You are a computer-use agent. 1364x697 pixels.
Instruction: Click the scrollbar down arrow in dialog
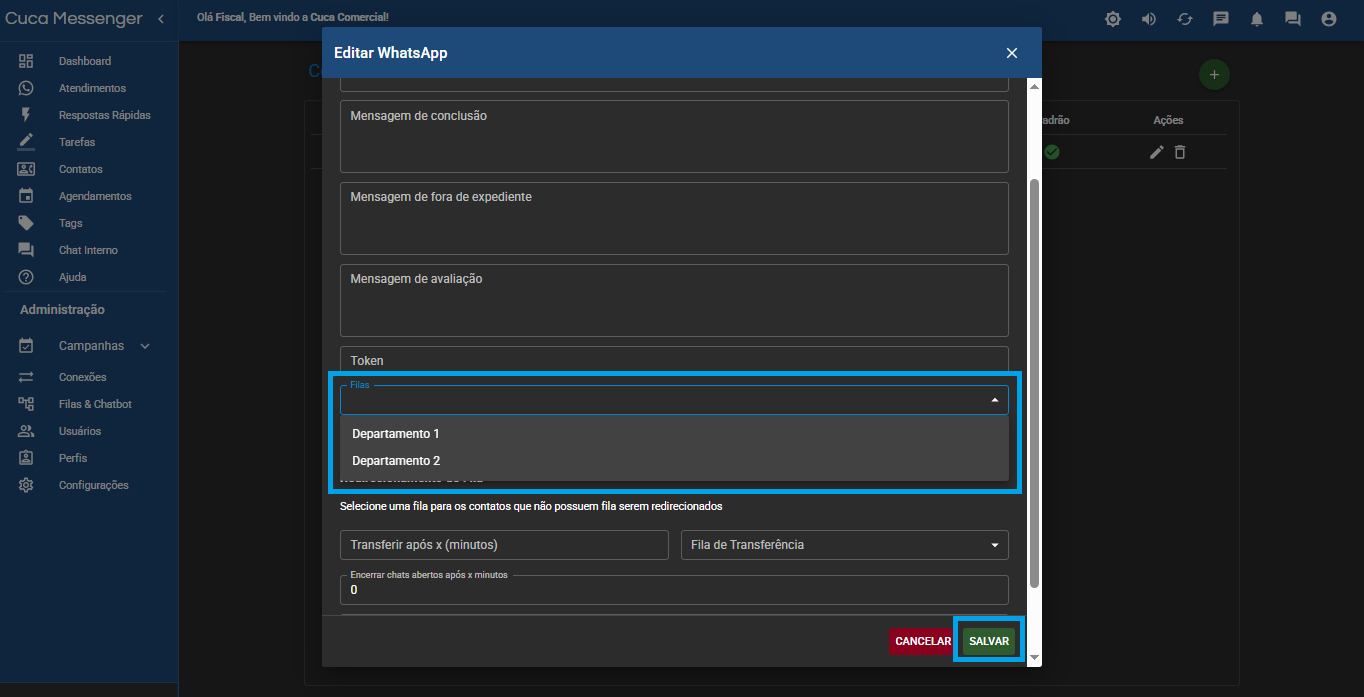click(x=1035, y=658)
